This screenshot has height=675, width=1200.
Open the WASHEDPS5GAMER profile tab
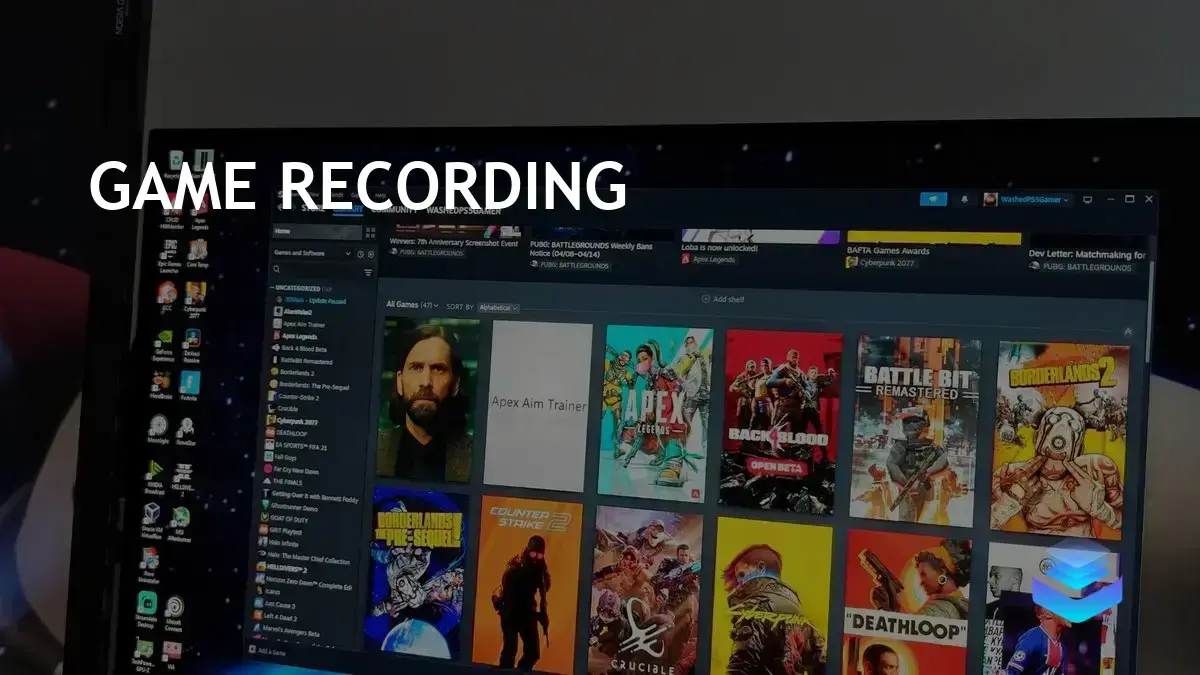pos(463,210)
